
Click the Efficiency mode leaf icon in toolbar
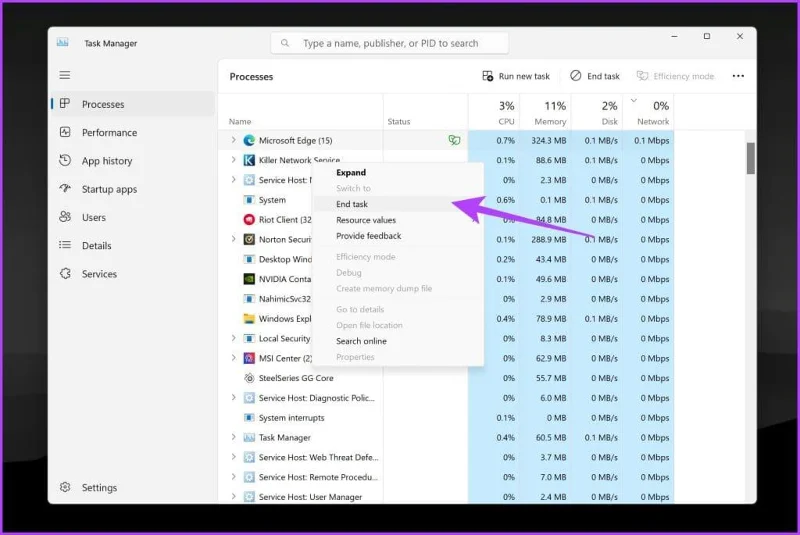(642, 76)
